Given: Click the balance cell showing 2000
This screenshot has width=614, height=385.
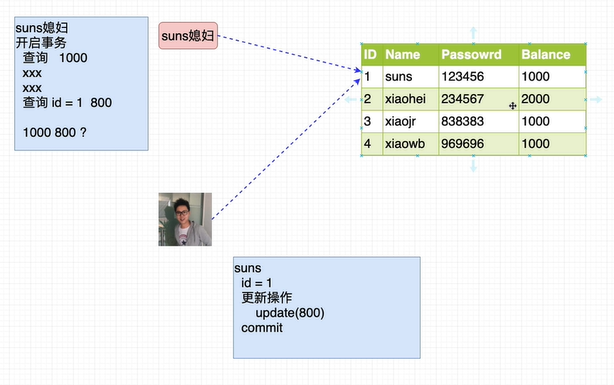Looking at the screenshot, I should pyautogui.click(x=552, y=99).
